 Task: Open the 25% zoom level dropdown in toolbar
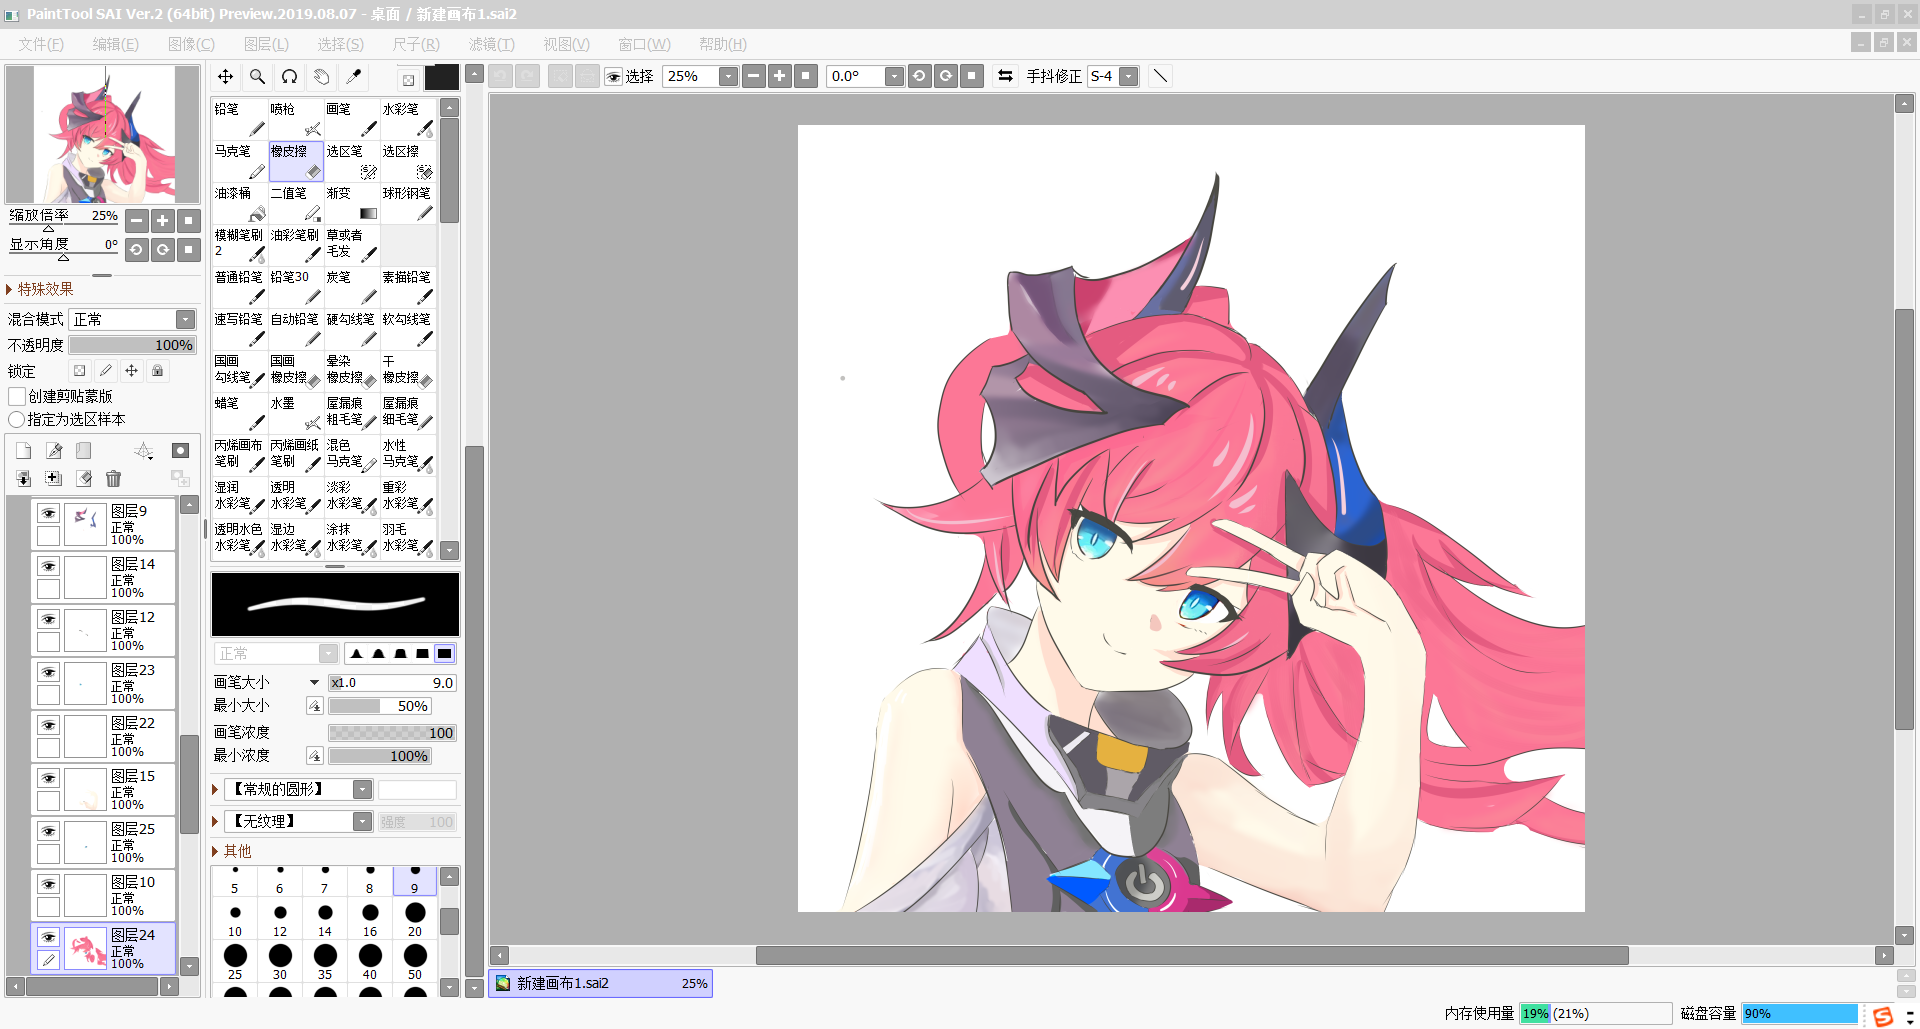(x=729, y=76)
